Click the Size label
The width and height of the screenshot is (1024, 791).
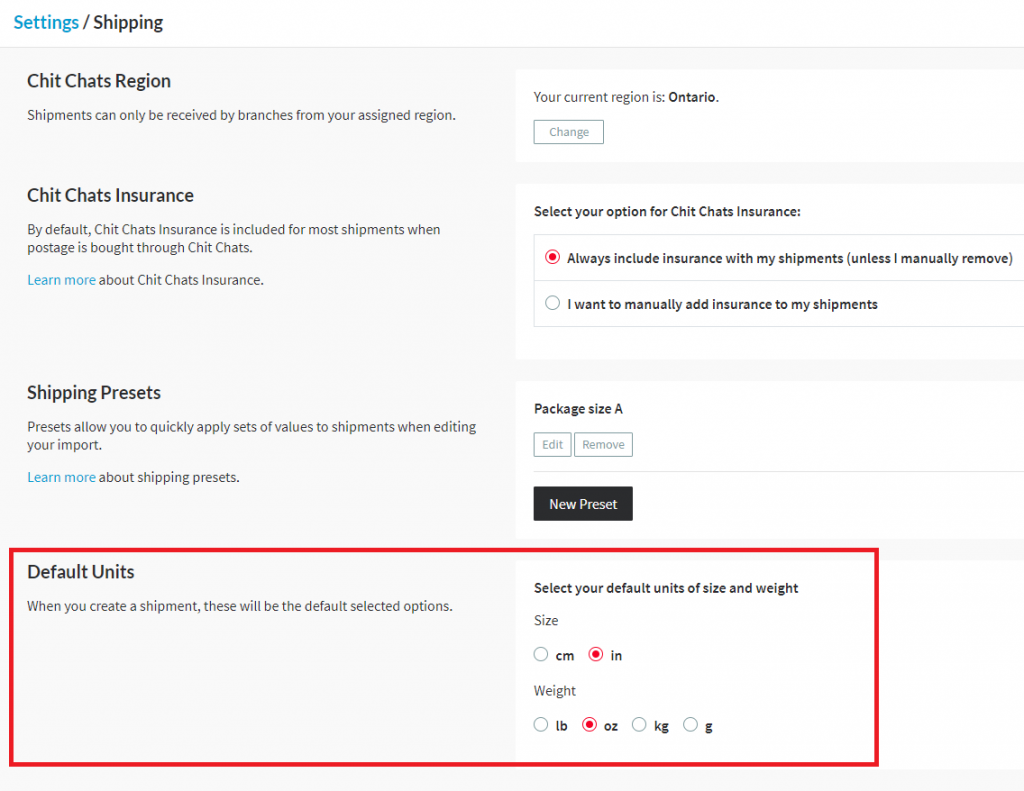click(x=546, y=620)
